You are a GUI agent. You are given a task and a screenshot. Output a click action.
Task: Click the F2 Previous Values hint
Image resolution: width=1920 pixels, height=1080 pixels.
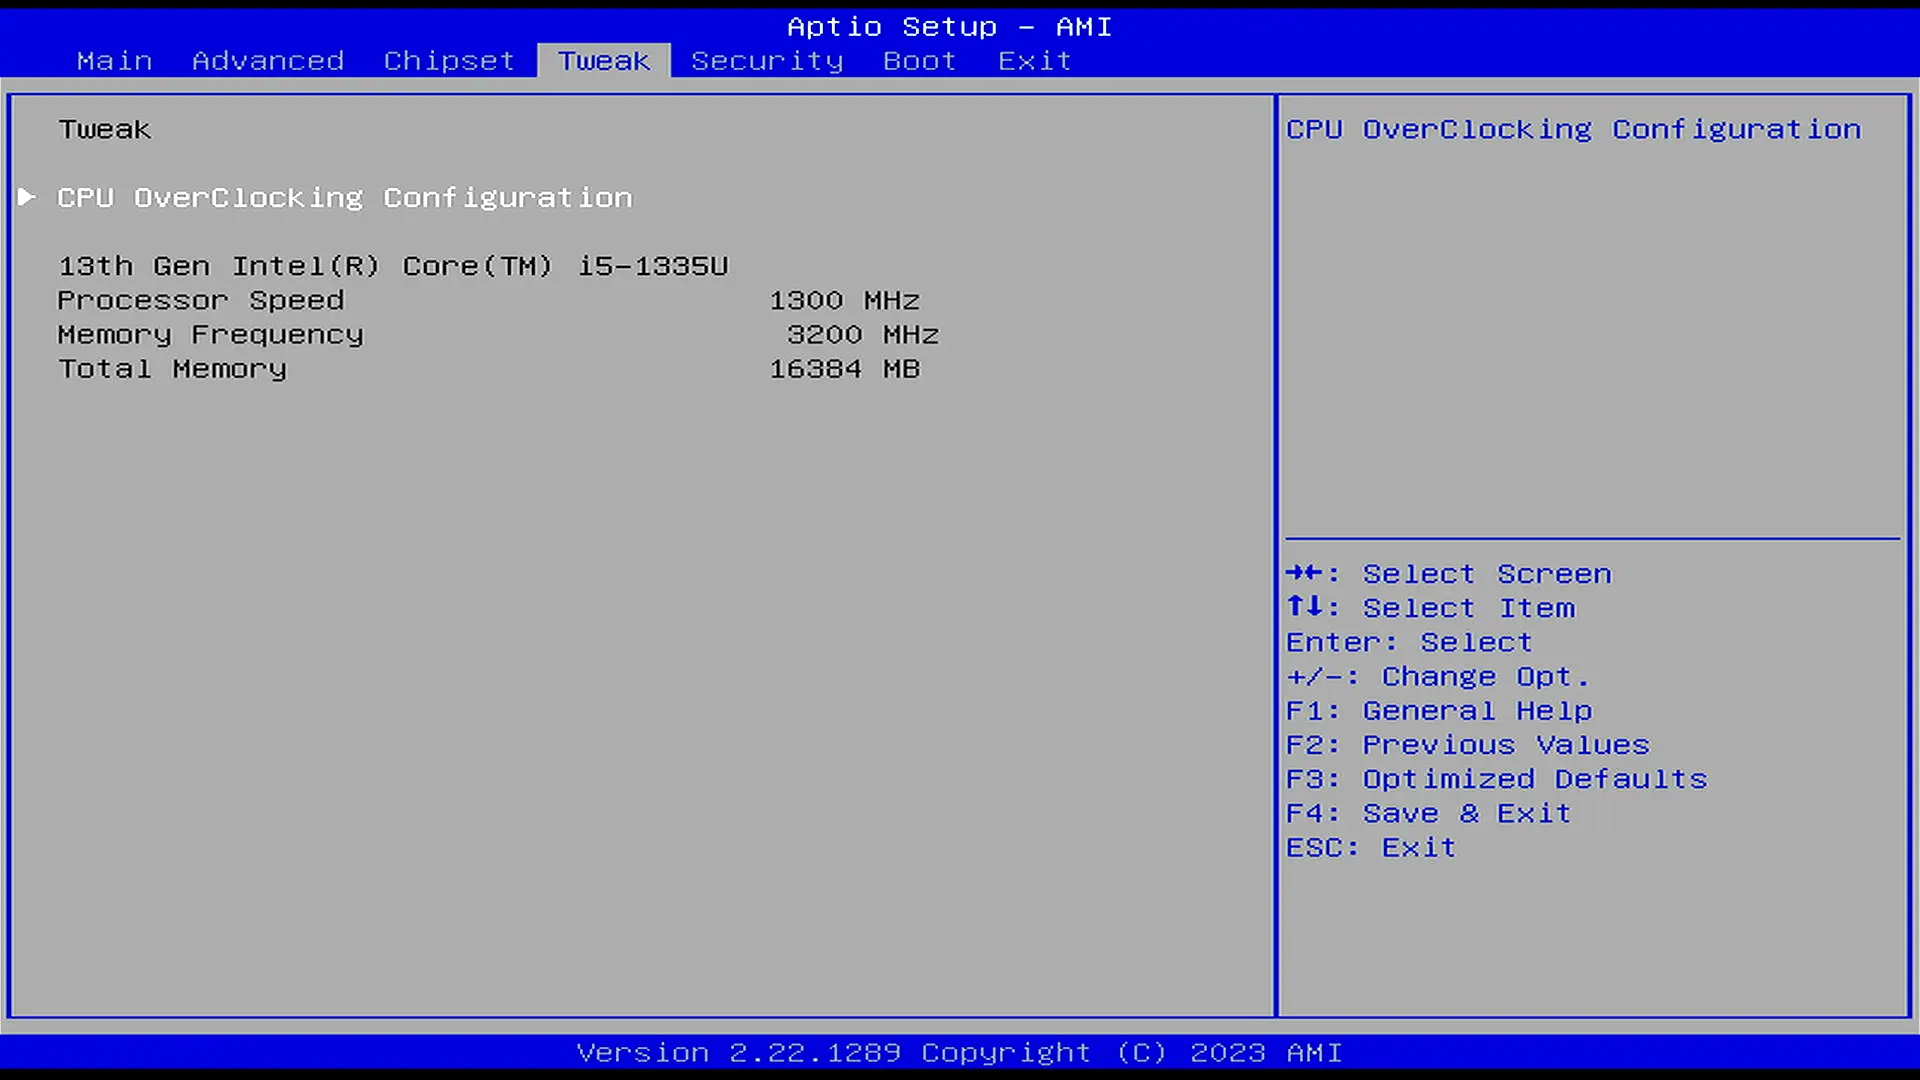(x=1467, y=745)
